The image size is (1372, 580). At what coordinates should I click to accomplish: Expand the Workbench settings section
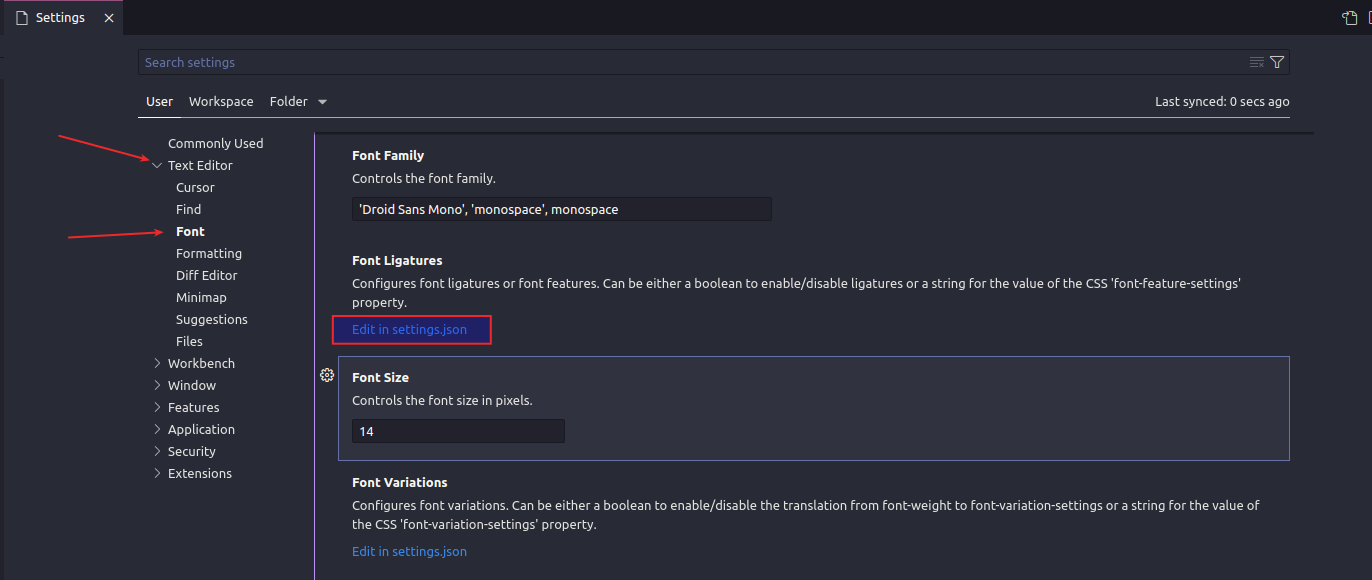click(157, 363)
